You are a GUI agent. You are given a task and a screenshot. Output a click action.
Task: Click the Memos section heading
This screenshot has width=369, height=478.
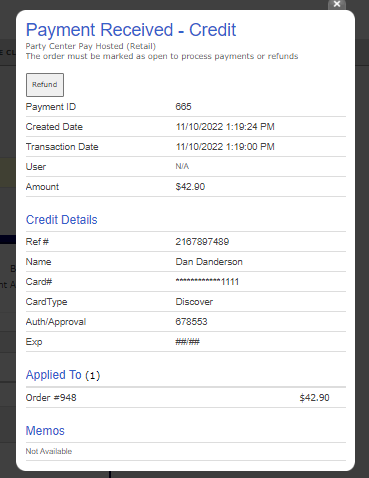(x=45, y=431)
